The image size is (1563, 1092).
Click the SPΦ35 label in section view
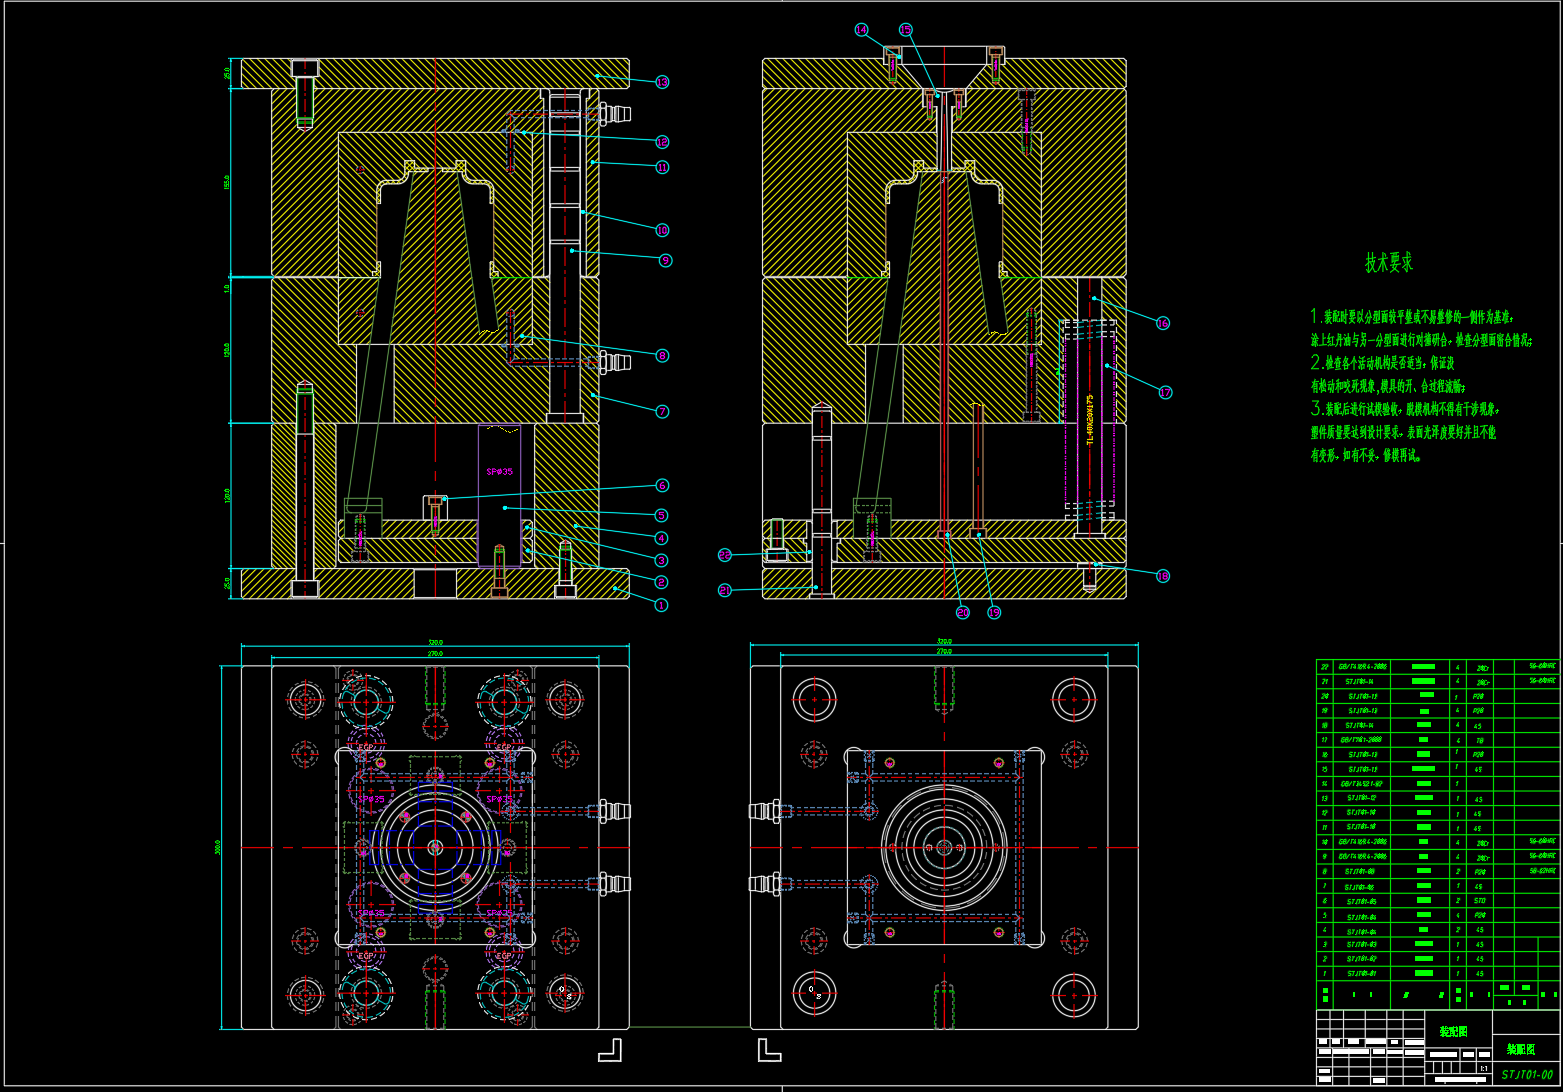click(499, 472)
